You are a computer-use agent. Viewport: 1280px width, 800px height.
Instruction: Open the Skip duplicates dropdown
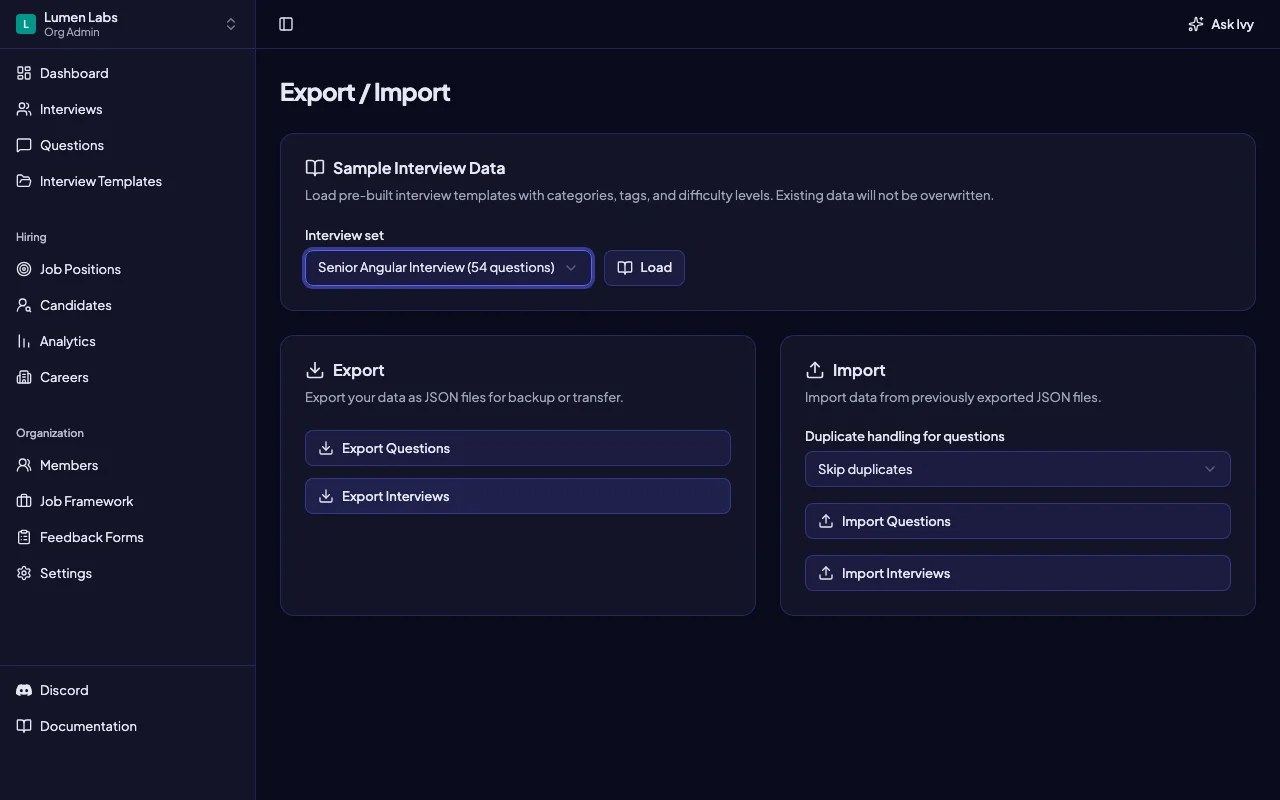coord(1017,469)
